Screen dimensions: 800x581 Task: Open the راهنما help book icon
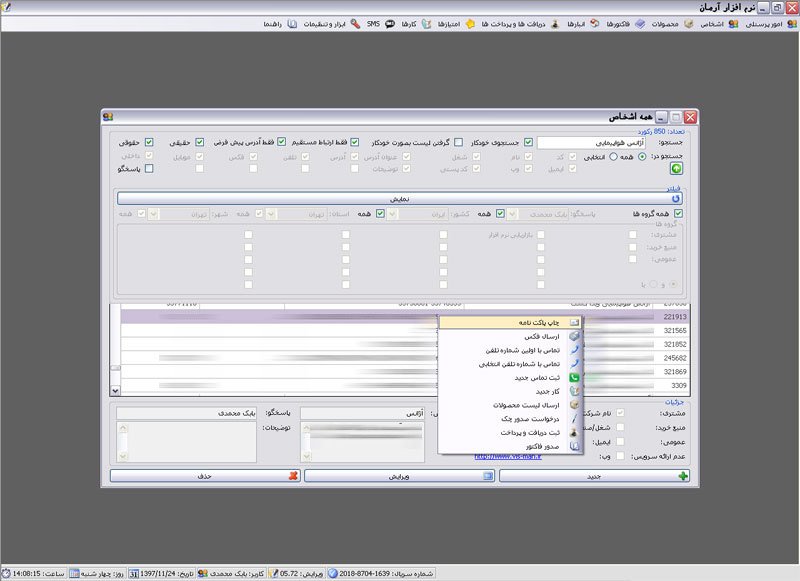[292, 24]
